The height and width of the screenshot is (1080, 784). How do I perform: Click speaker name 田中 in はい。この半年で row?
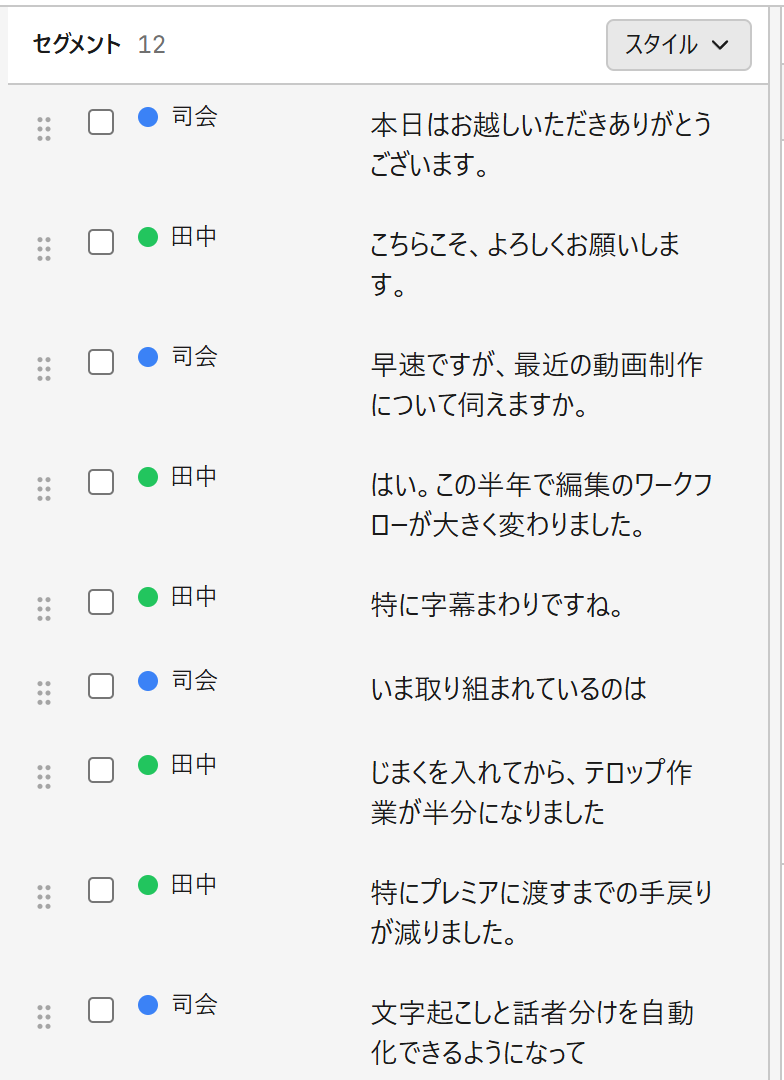(x=194, y=476)
